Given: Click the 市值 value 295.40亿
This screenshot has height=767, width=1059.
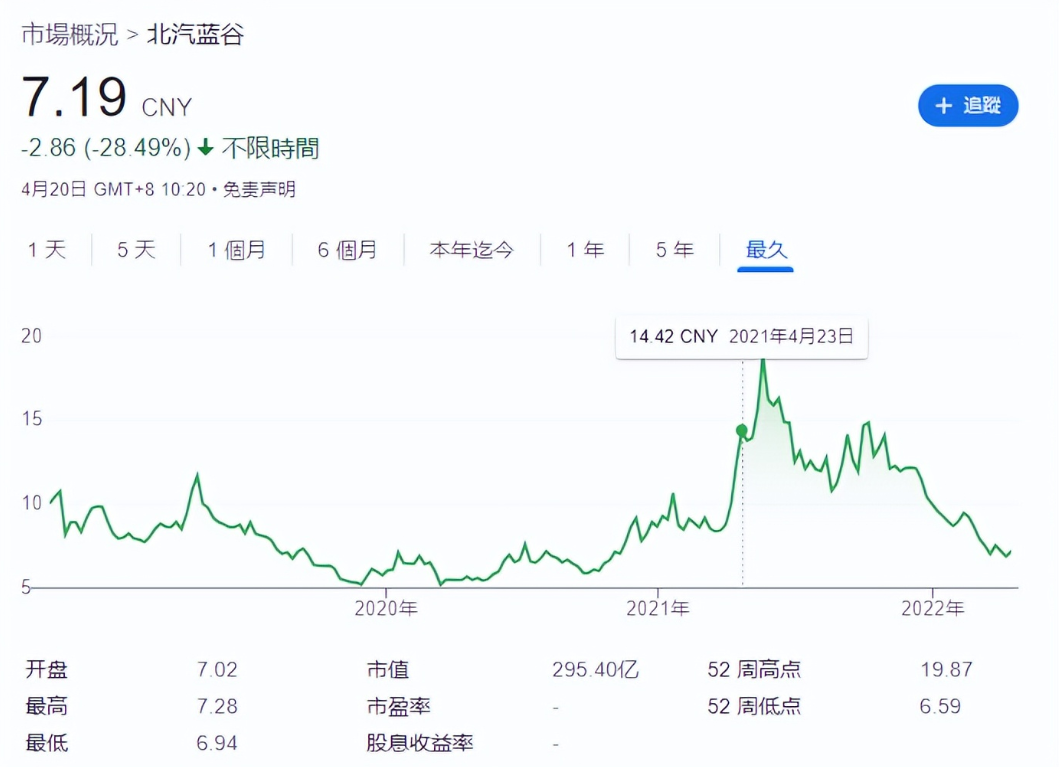Looking at the screenshot, I should 595,669.
